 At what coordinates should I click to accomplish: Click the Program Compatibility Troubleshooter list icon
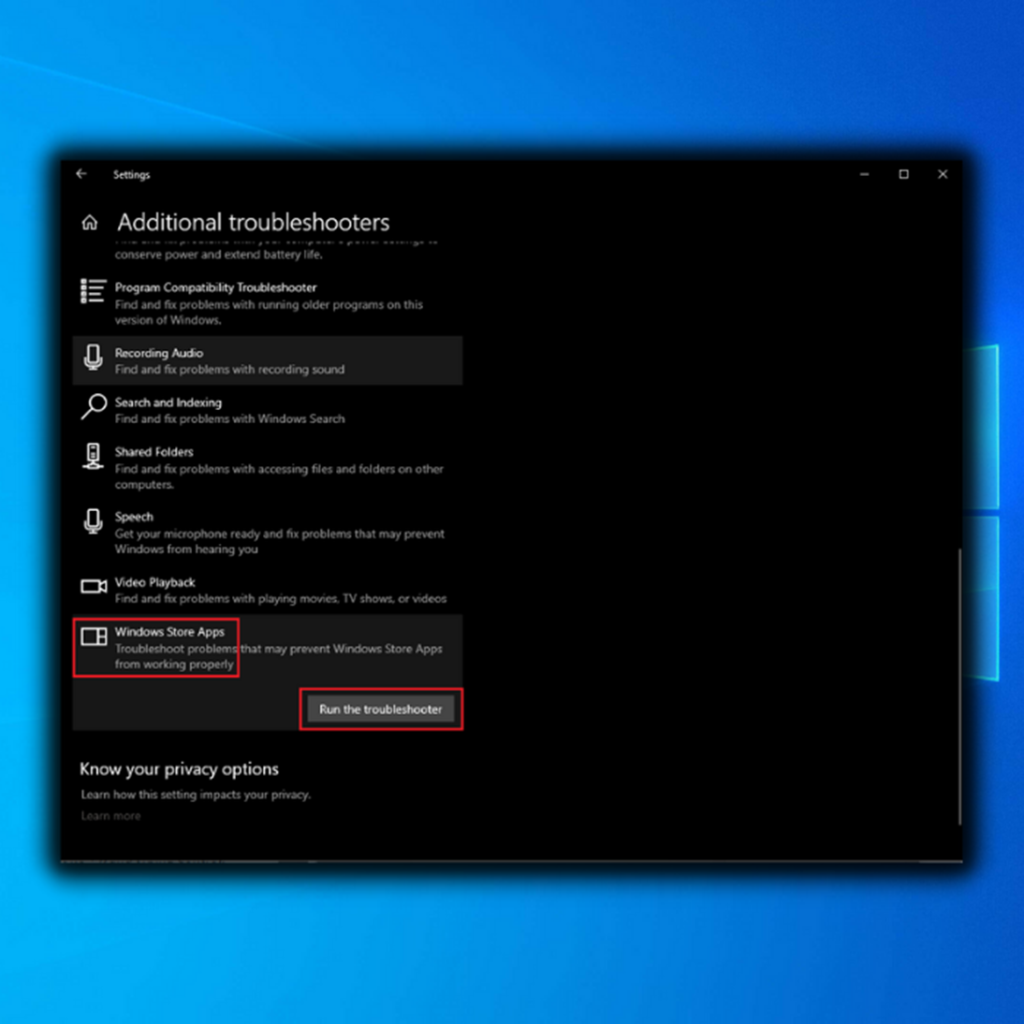[x=93, y=291]
